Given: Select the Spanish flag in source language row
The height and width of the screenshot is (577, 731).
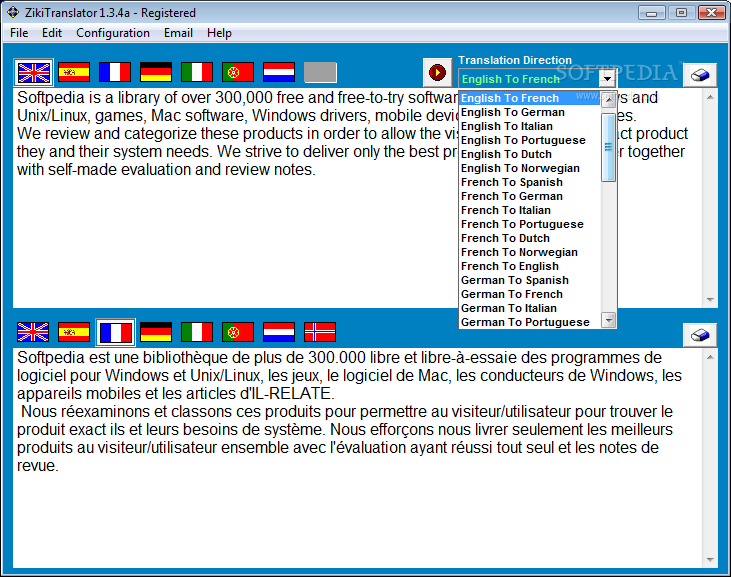Looking at the screenshot, I should (74, 73).
